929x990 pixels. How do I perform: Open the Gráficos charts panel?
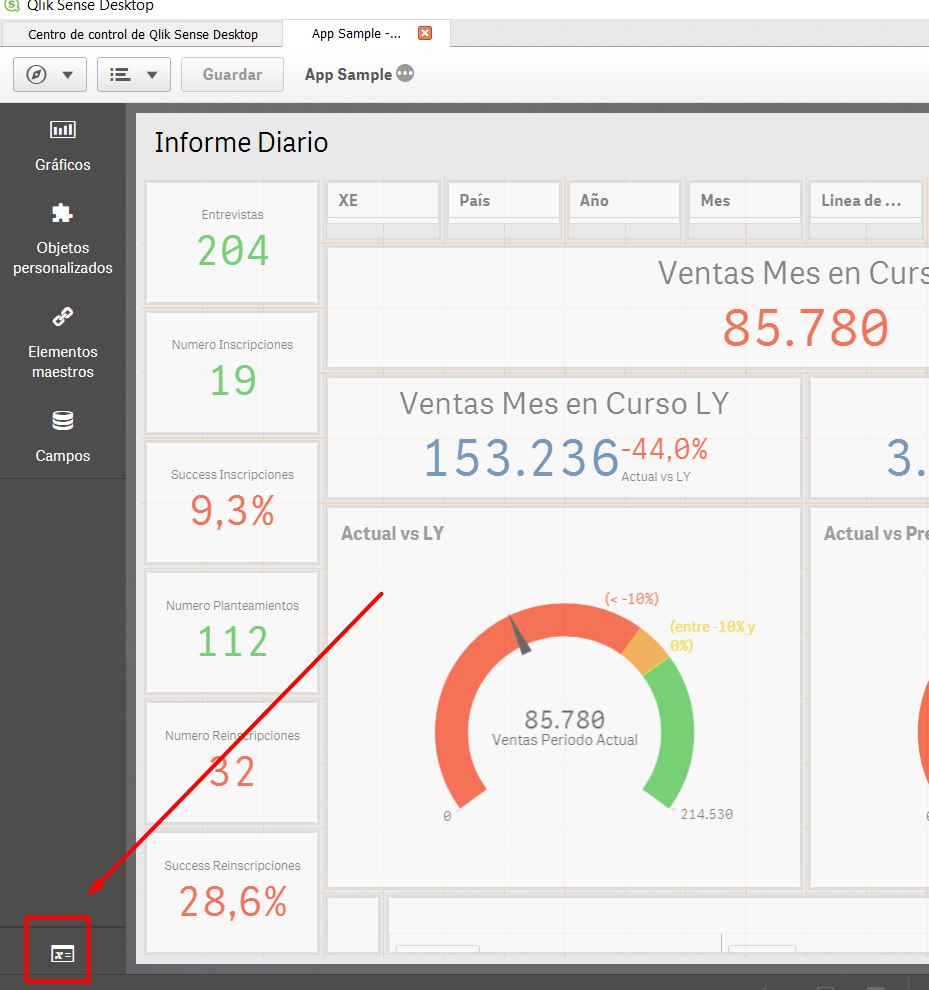(x=63, y=146)
